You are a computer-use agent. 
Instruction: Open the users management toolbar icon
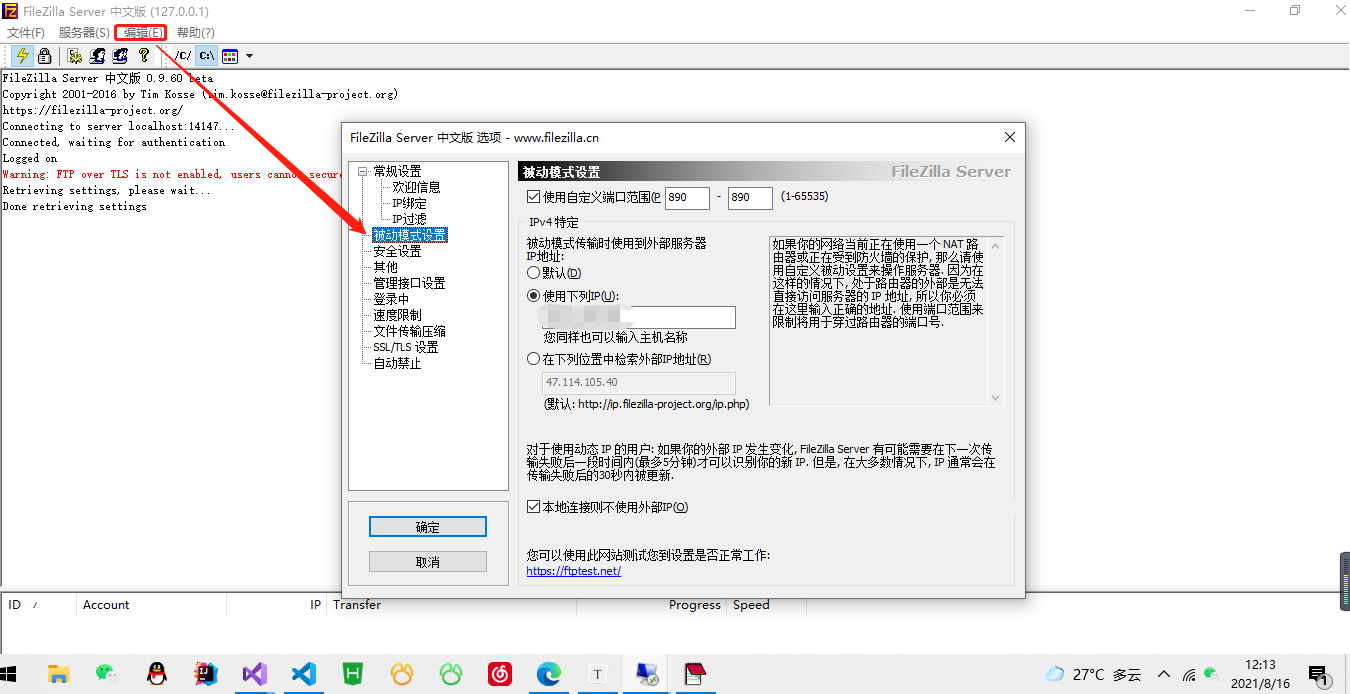pyautogui.click(x=98, y=56)
